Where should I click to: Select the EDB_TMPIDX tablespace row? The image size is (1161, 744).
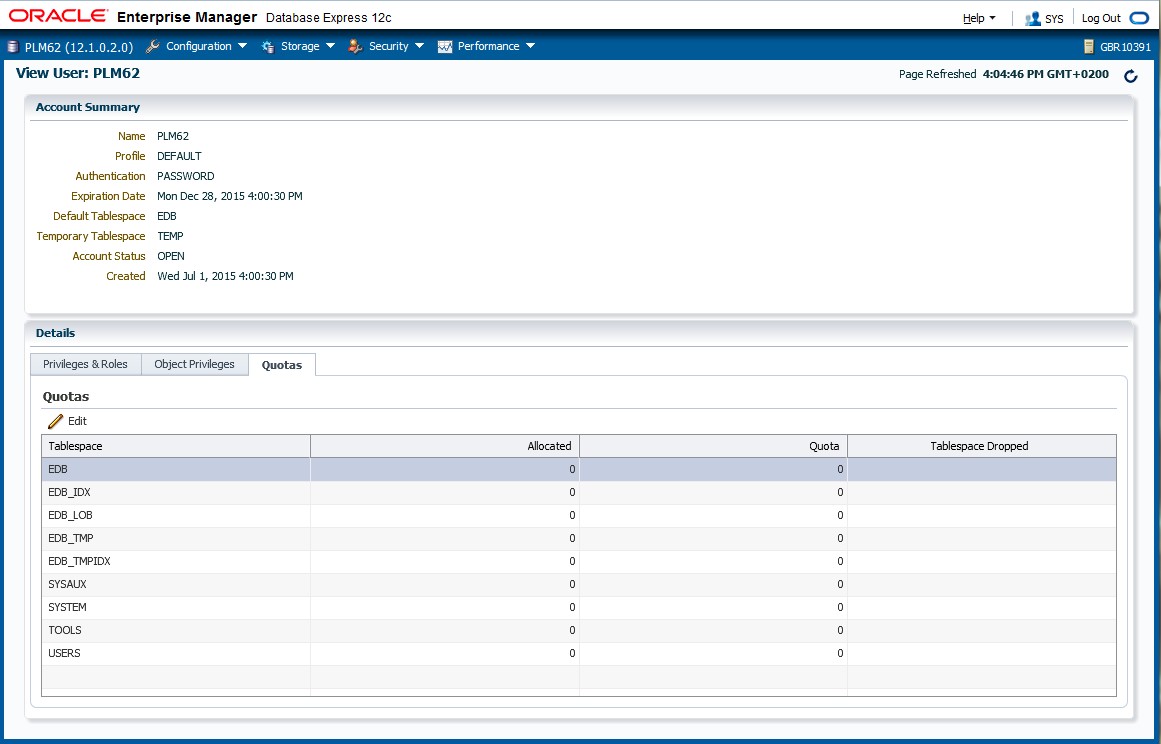[579, 561]
